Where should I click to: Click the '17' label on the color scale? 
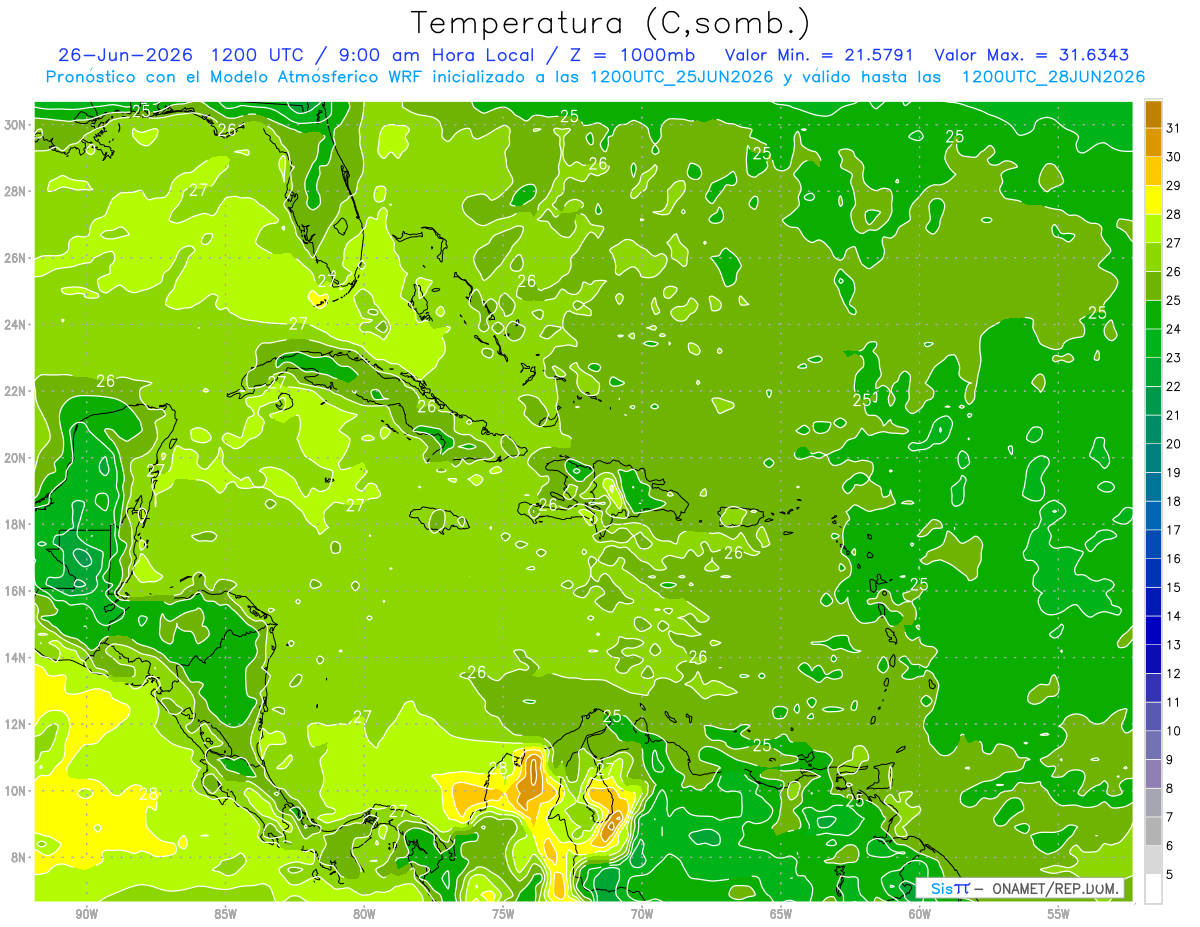(1174, 530)
